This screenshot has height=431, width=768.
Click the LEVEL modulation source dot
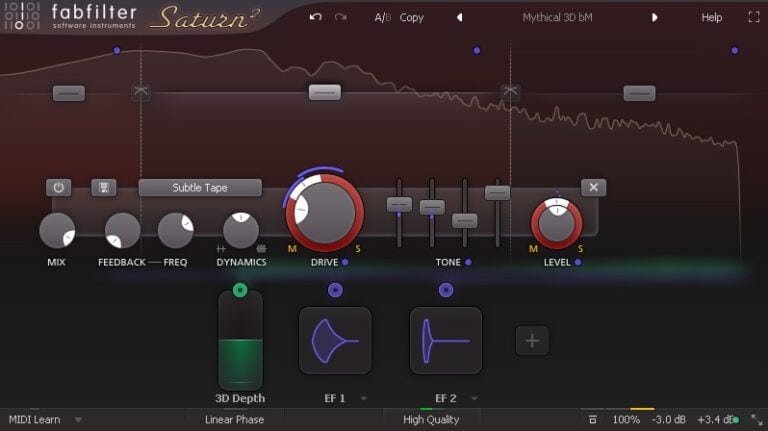tap(578, 263)
